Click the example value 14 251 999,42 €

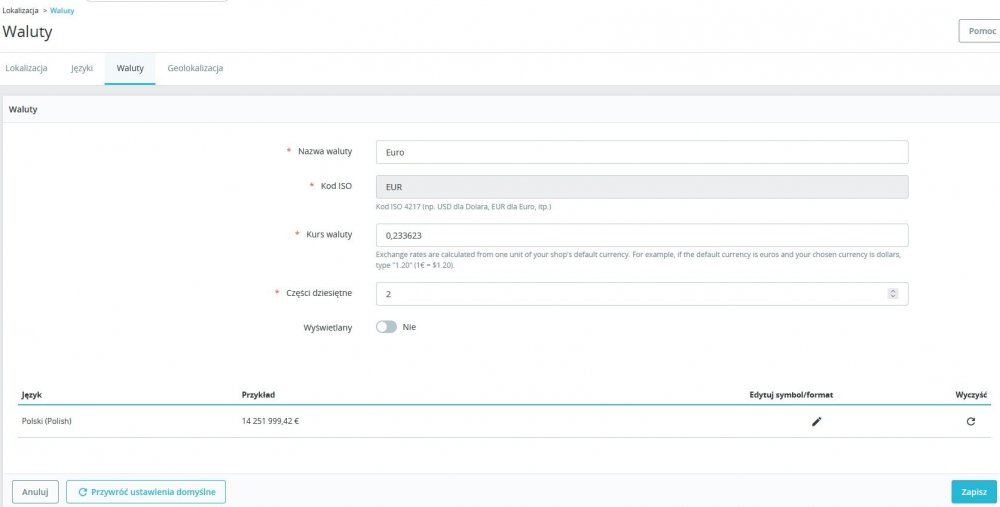tap(270, 421)
